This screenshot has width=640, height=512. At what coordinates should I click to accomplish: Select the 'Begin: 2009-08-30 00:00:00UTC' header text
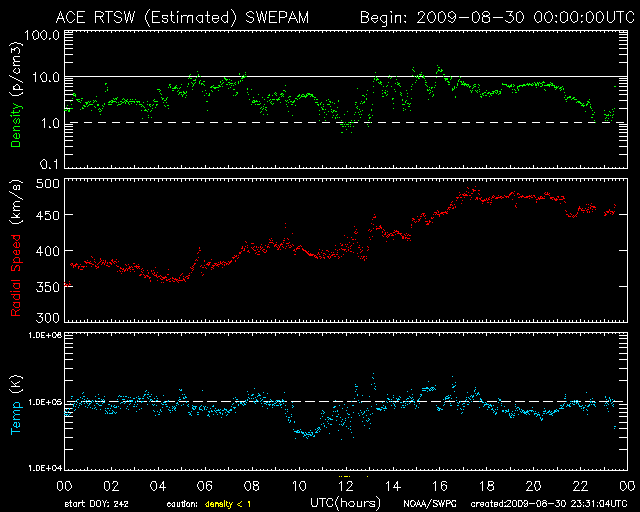497,18
